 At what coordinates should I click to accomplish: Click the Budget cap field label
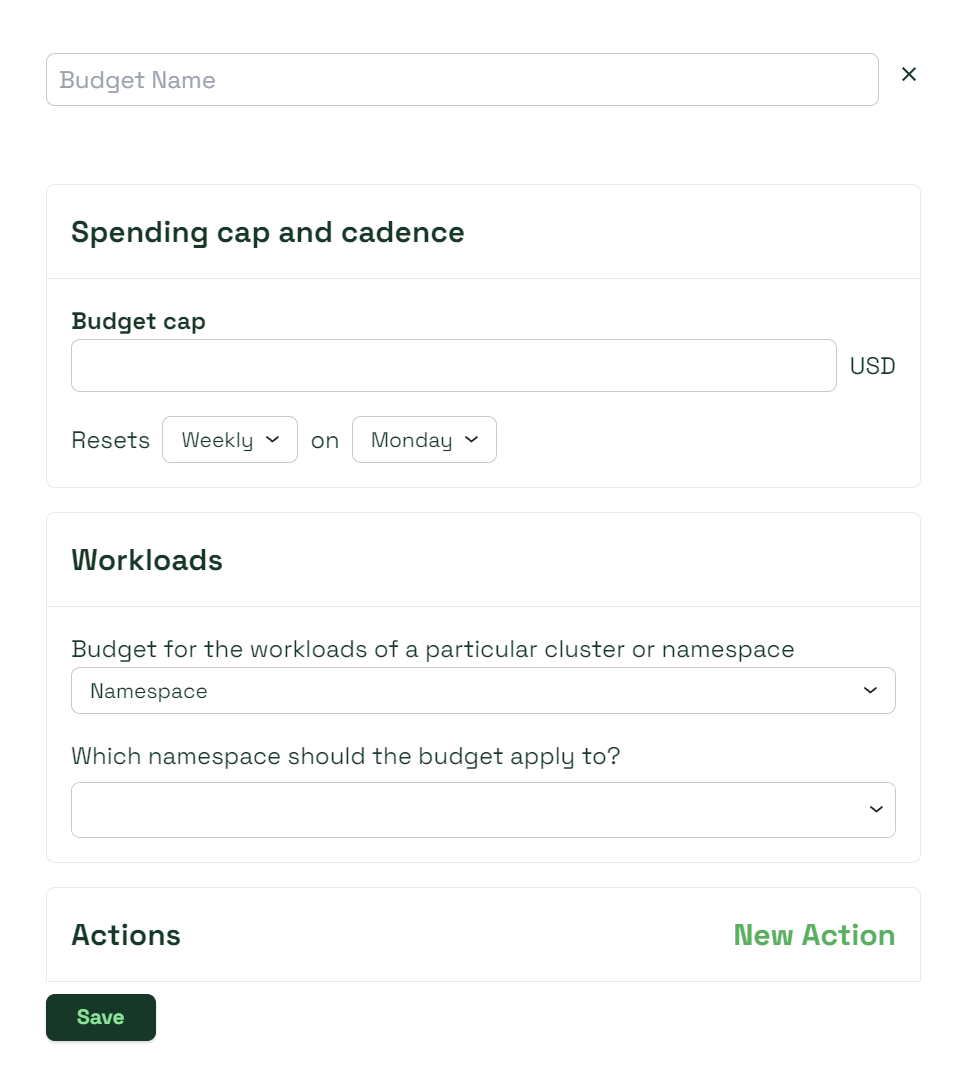[x=139, y=321]
